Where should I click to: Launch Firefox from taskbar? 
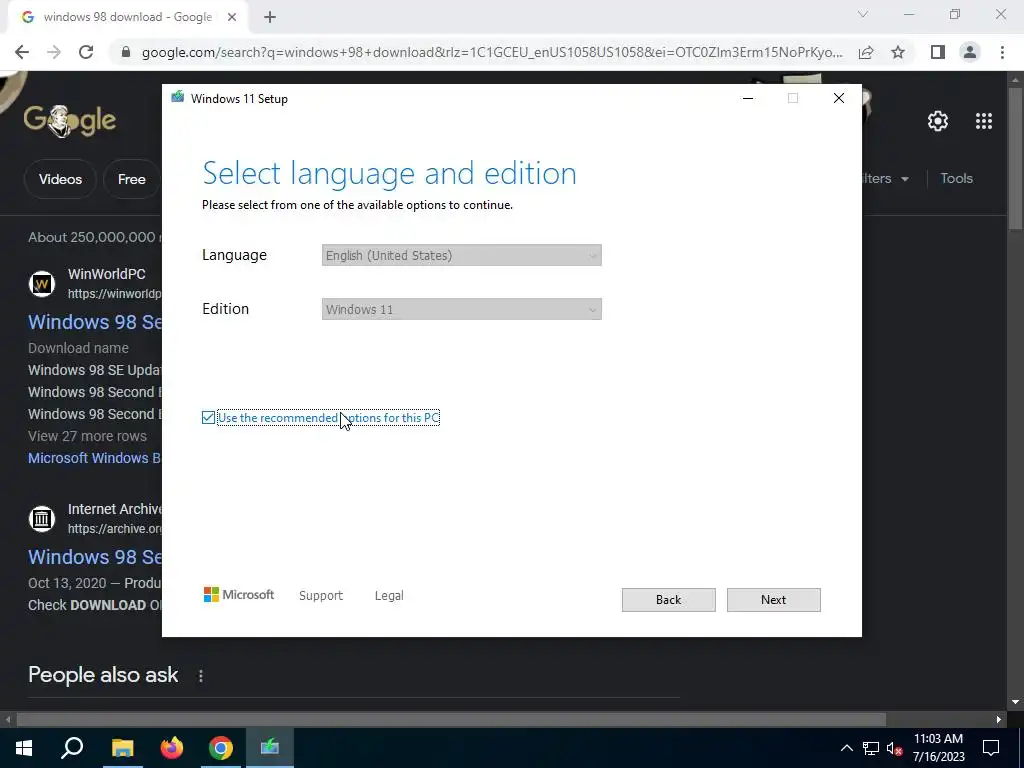[x=172, y=748]
